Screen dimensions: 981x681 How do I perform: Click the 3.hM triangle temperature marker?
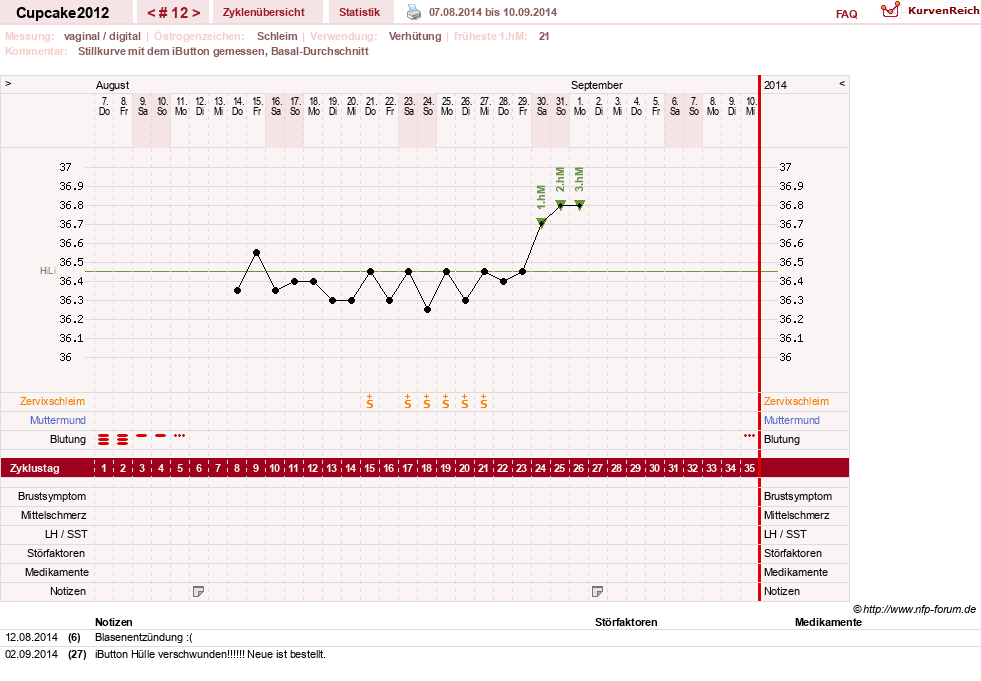coord(579,203)
